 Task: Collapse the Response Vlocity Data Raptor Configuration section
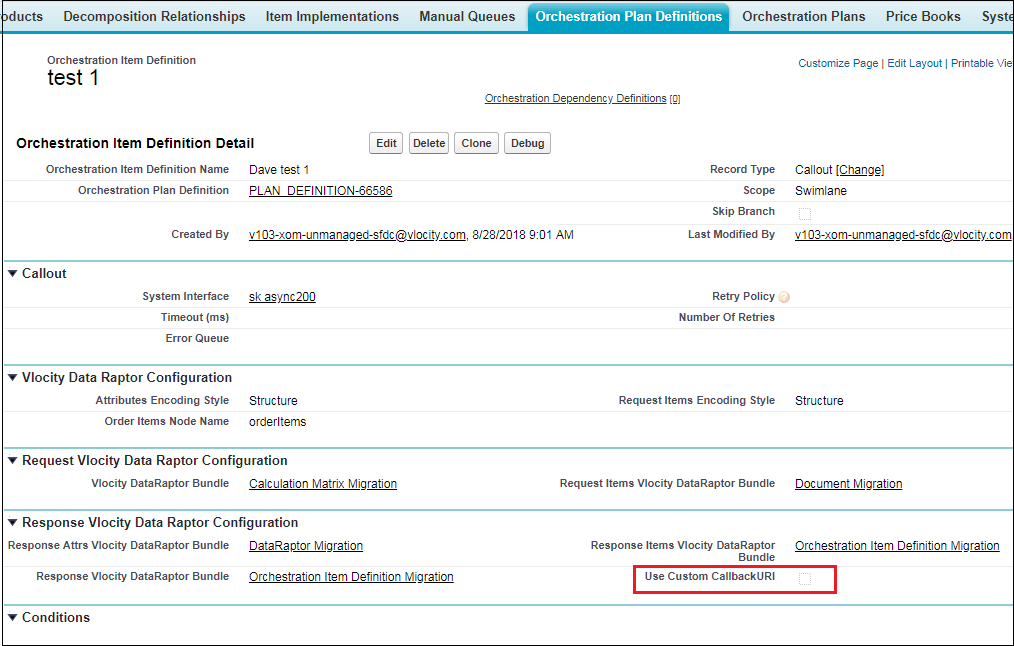(12, 522)
